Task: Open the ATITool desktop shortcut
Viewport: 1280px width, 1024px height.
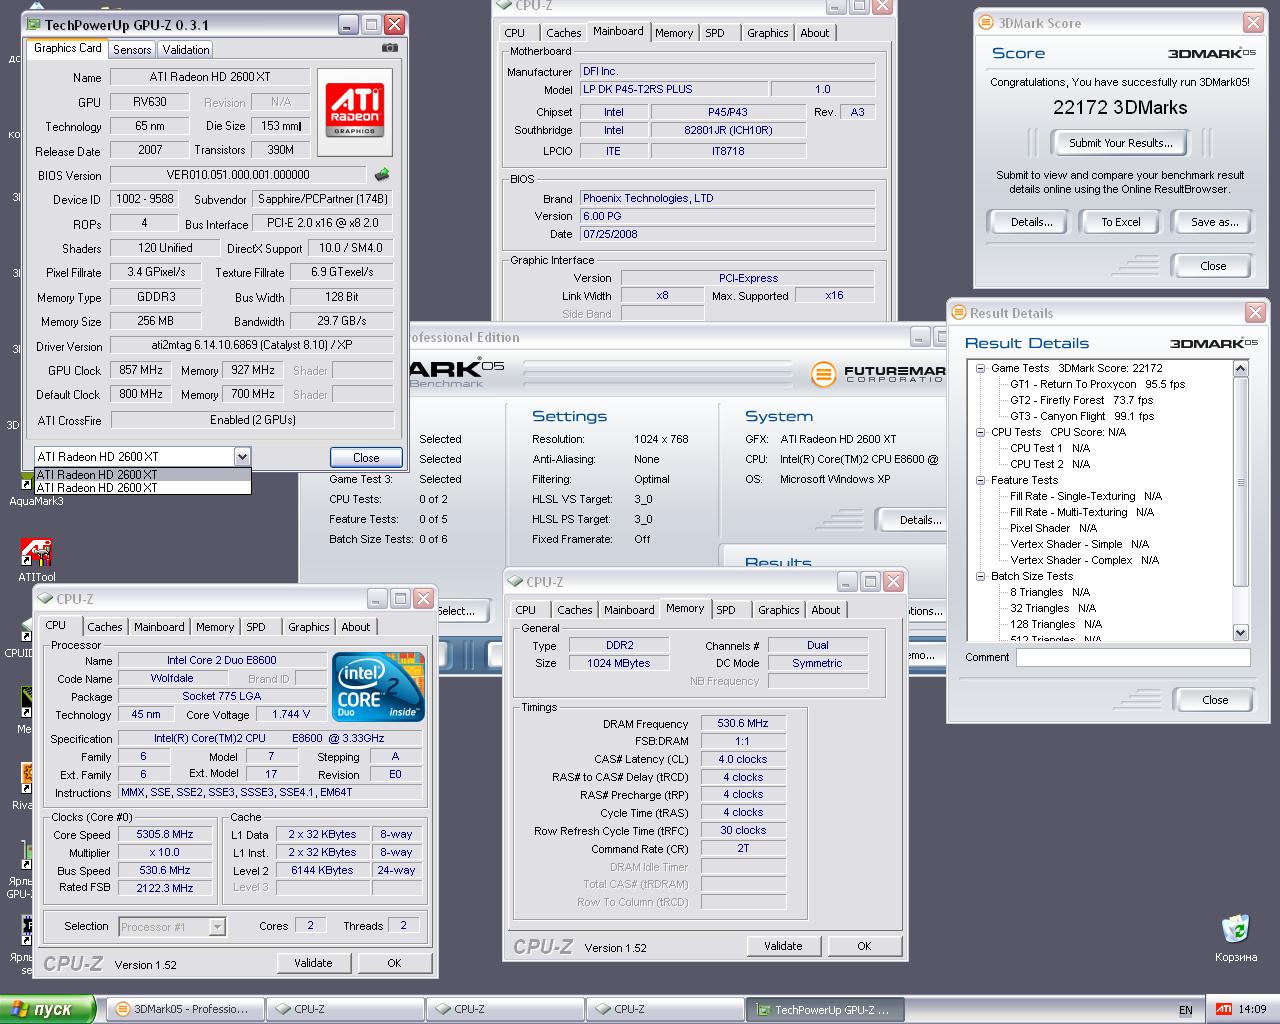Action: (36, 560)
